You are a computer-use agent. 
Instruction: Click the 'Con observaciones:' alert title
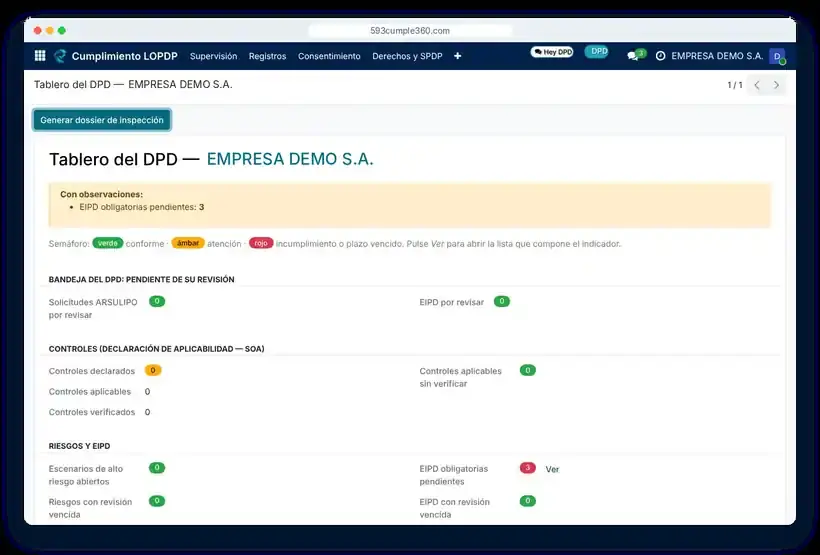click(x=101, y=194)
